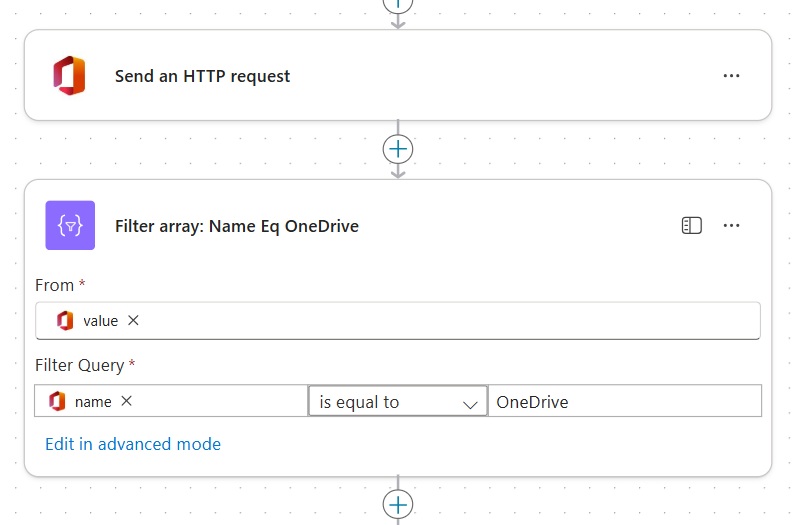Click the Edit in advanced mode link
Image resolution: width=800 pixels, height=525 pixels.
click(x=133, y=444)
